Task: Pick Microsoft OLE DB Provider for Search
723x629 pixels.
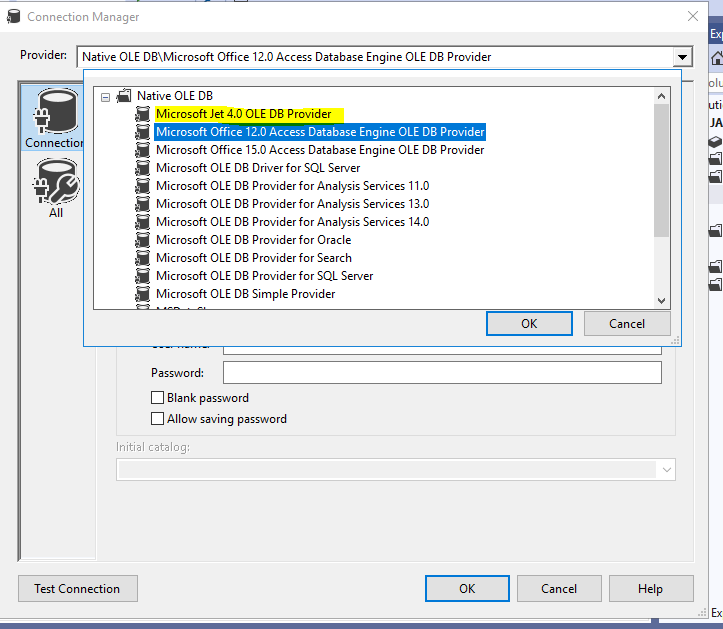Action: pos(254,258)
